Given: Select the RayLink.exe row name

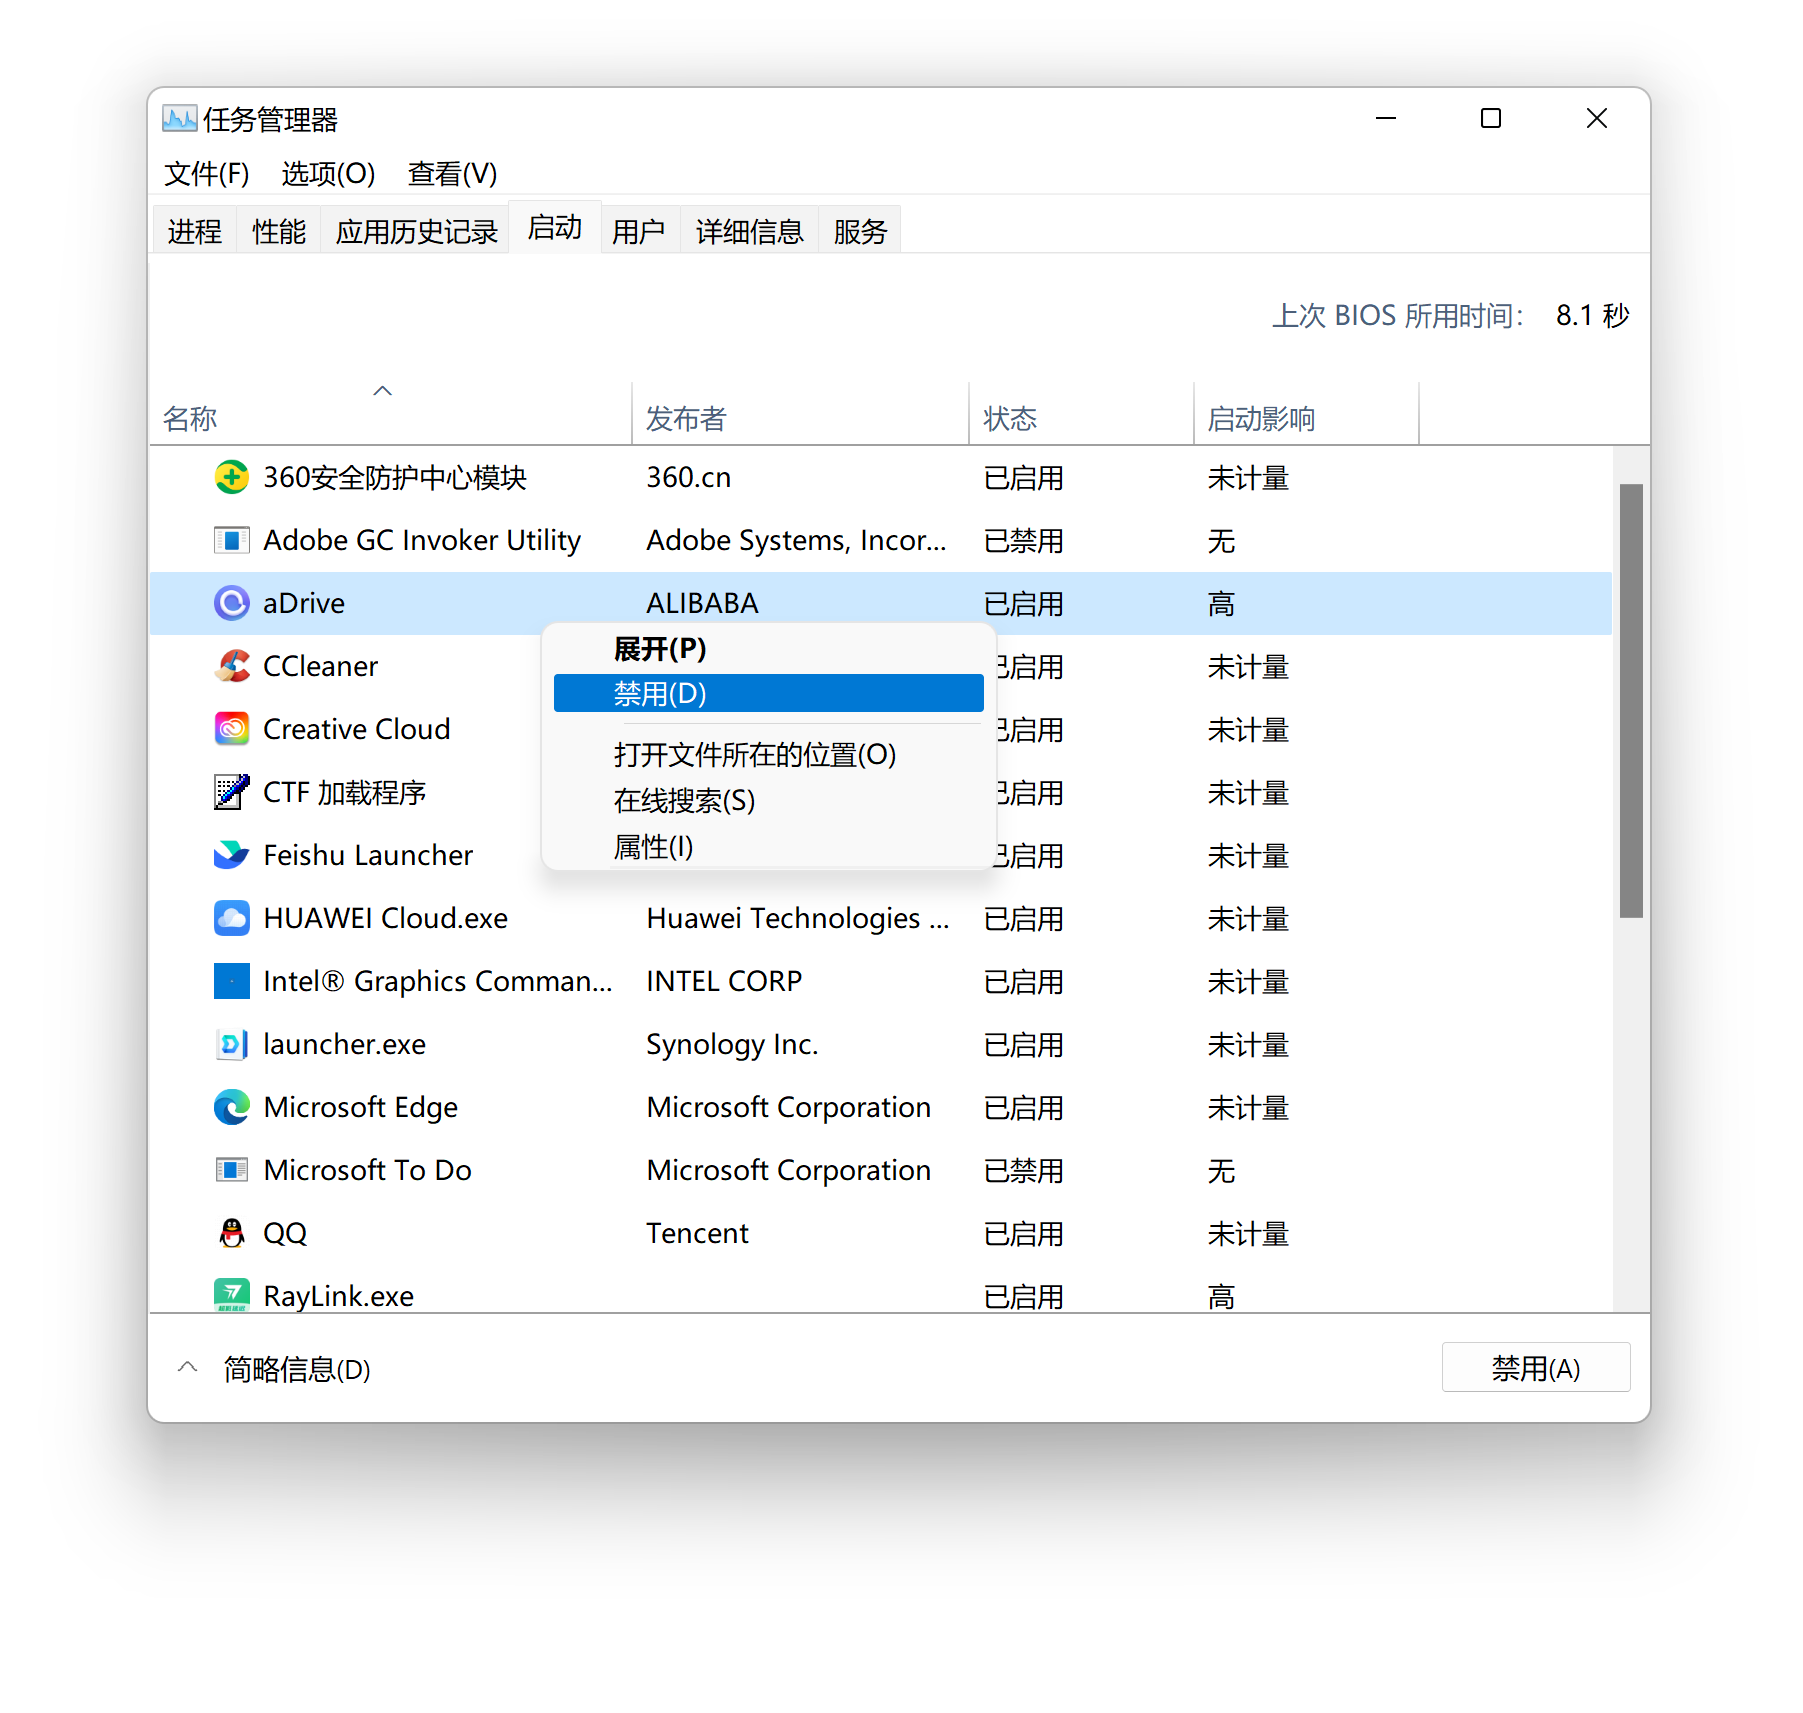Looking at the screenshot, I should point(338,1296).
